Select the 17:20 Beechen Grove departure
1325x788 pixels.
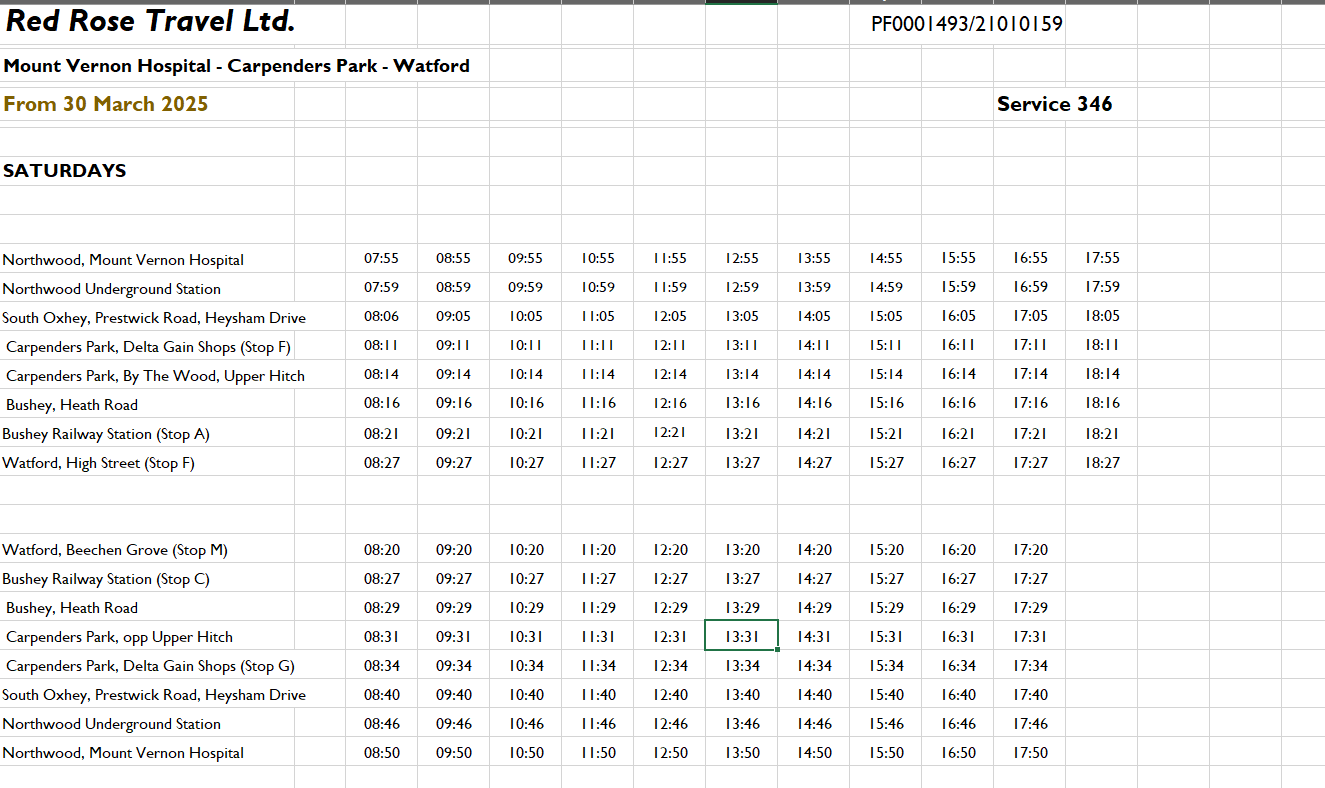(1030, 550)
